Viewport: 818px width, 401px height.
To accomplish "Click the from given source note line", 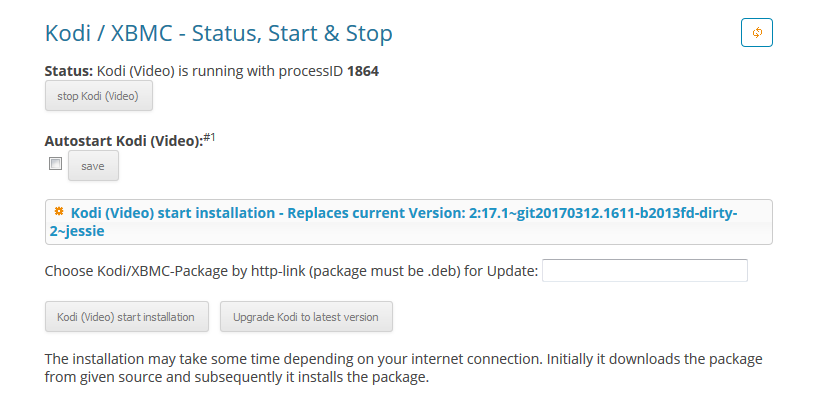I will [x=236, y=377].
